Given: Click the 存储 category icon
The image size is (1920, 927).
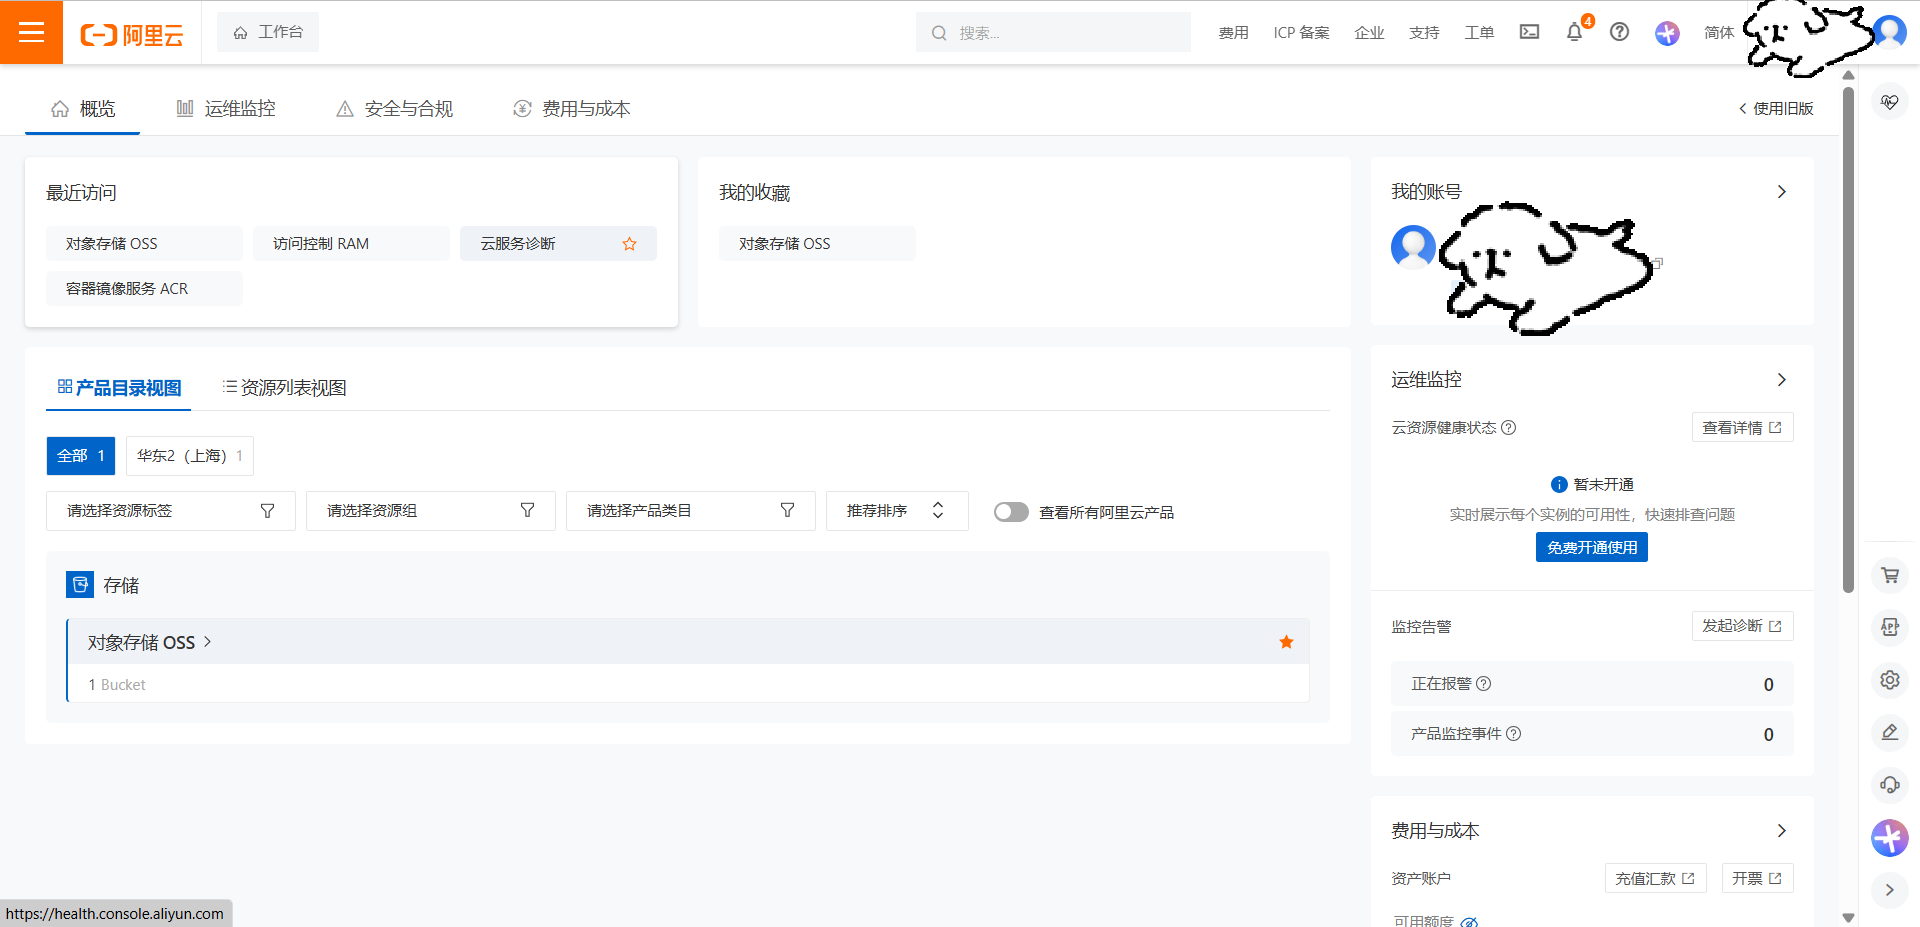Looking at the screenshot, I should (x=80, y=585).
